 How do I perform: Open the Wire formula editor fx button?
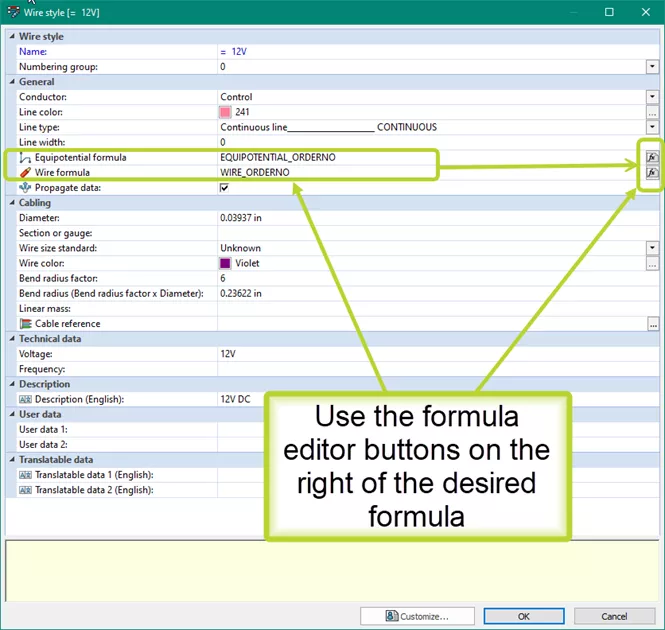pyautogui.click(x=651, y=173)
